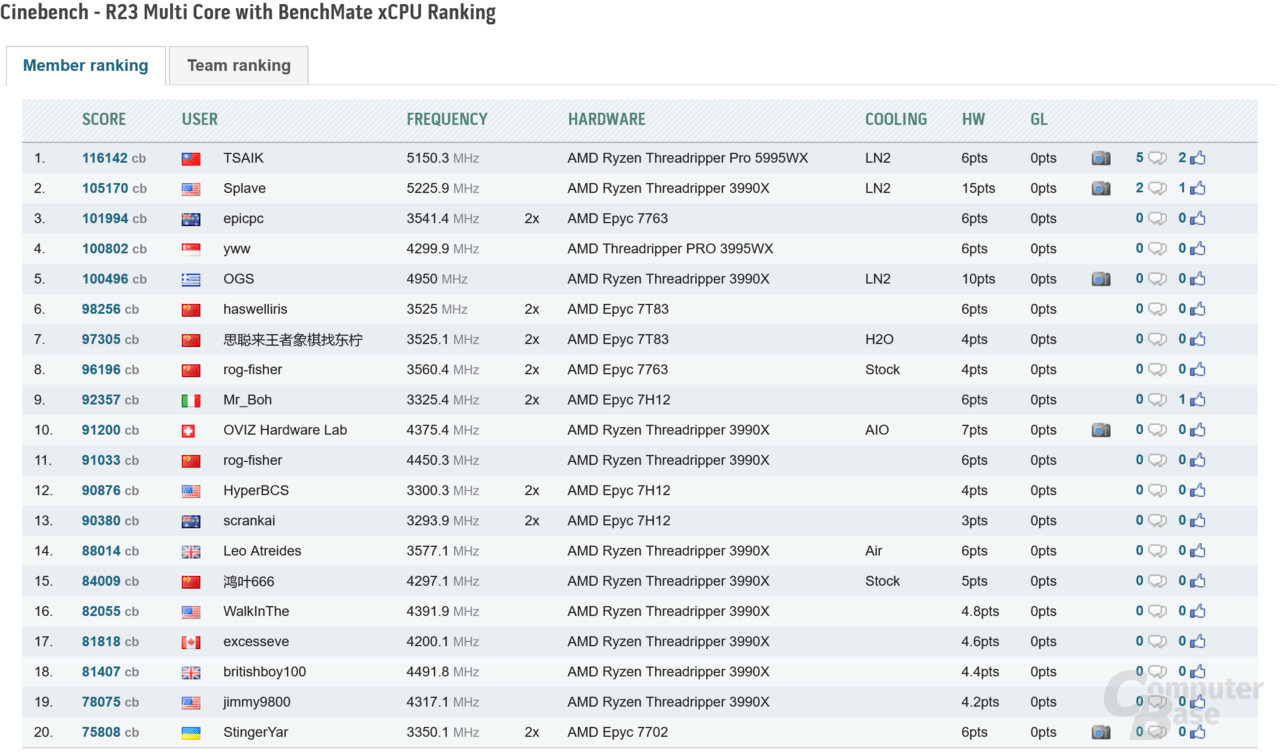Click the Greek flag next to OGS
1280x756 pixels.
(x=191, y=280)
